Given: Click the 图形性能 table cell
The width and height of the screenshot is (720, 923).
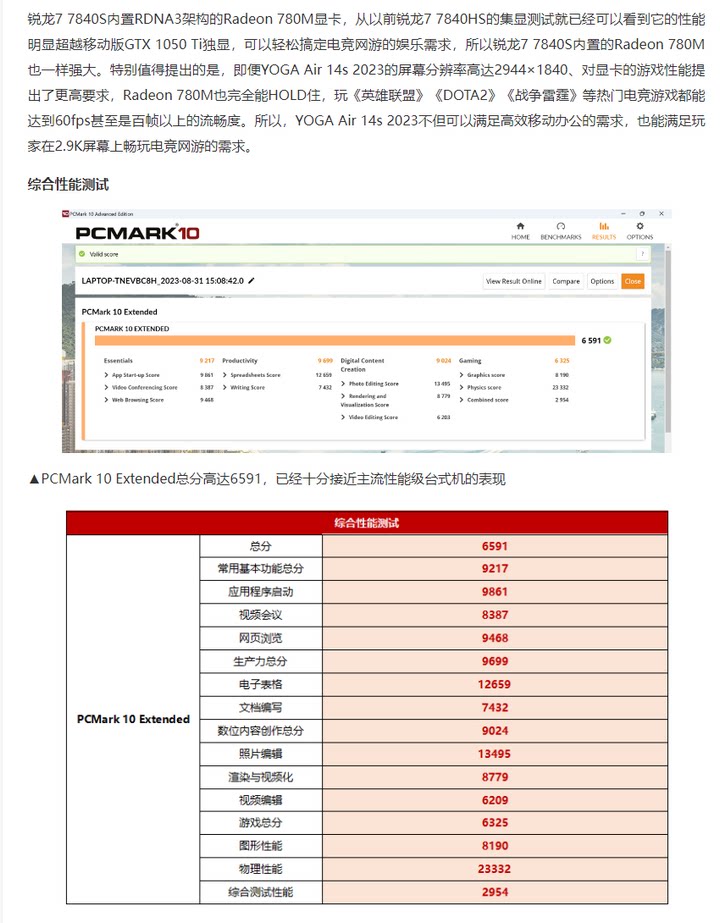Looking at the screenshot, I should [261, 846].
